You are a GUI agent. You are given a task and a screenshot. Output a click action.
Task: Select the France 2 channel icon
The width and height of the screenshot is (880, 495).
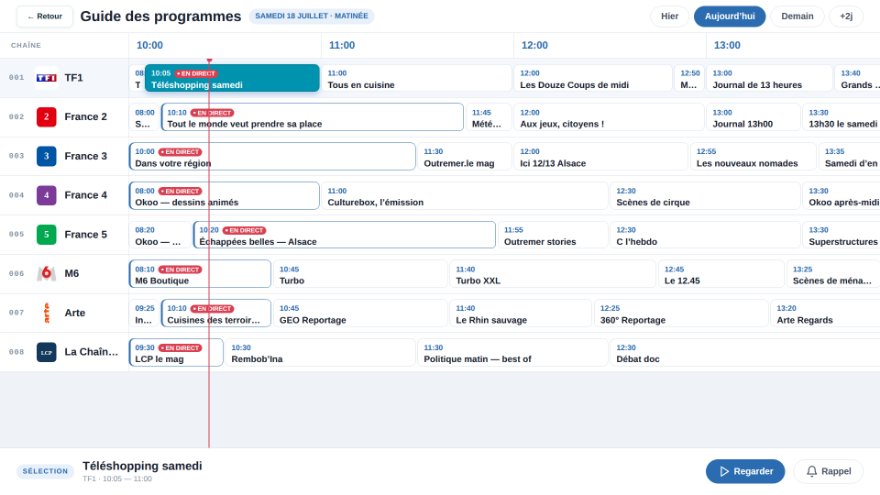coord(46,117)
